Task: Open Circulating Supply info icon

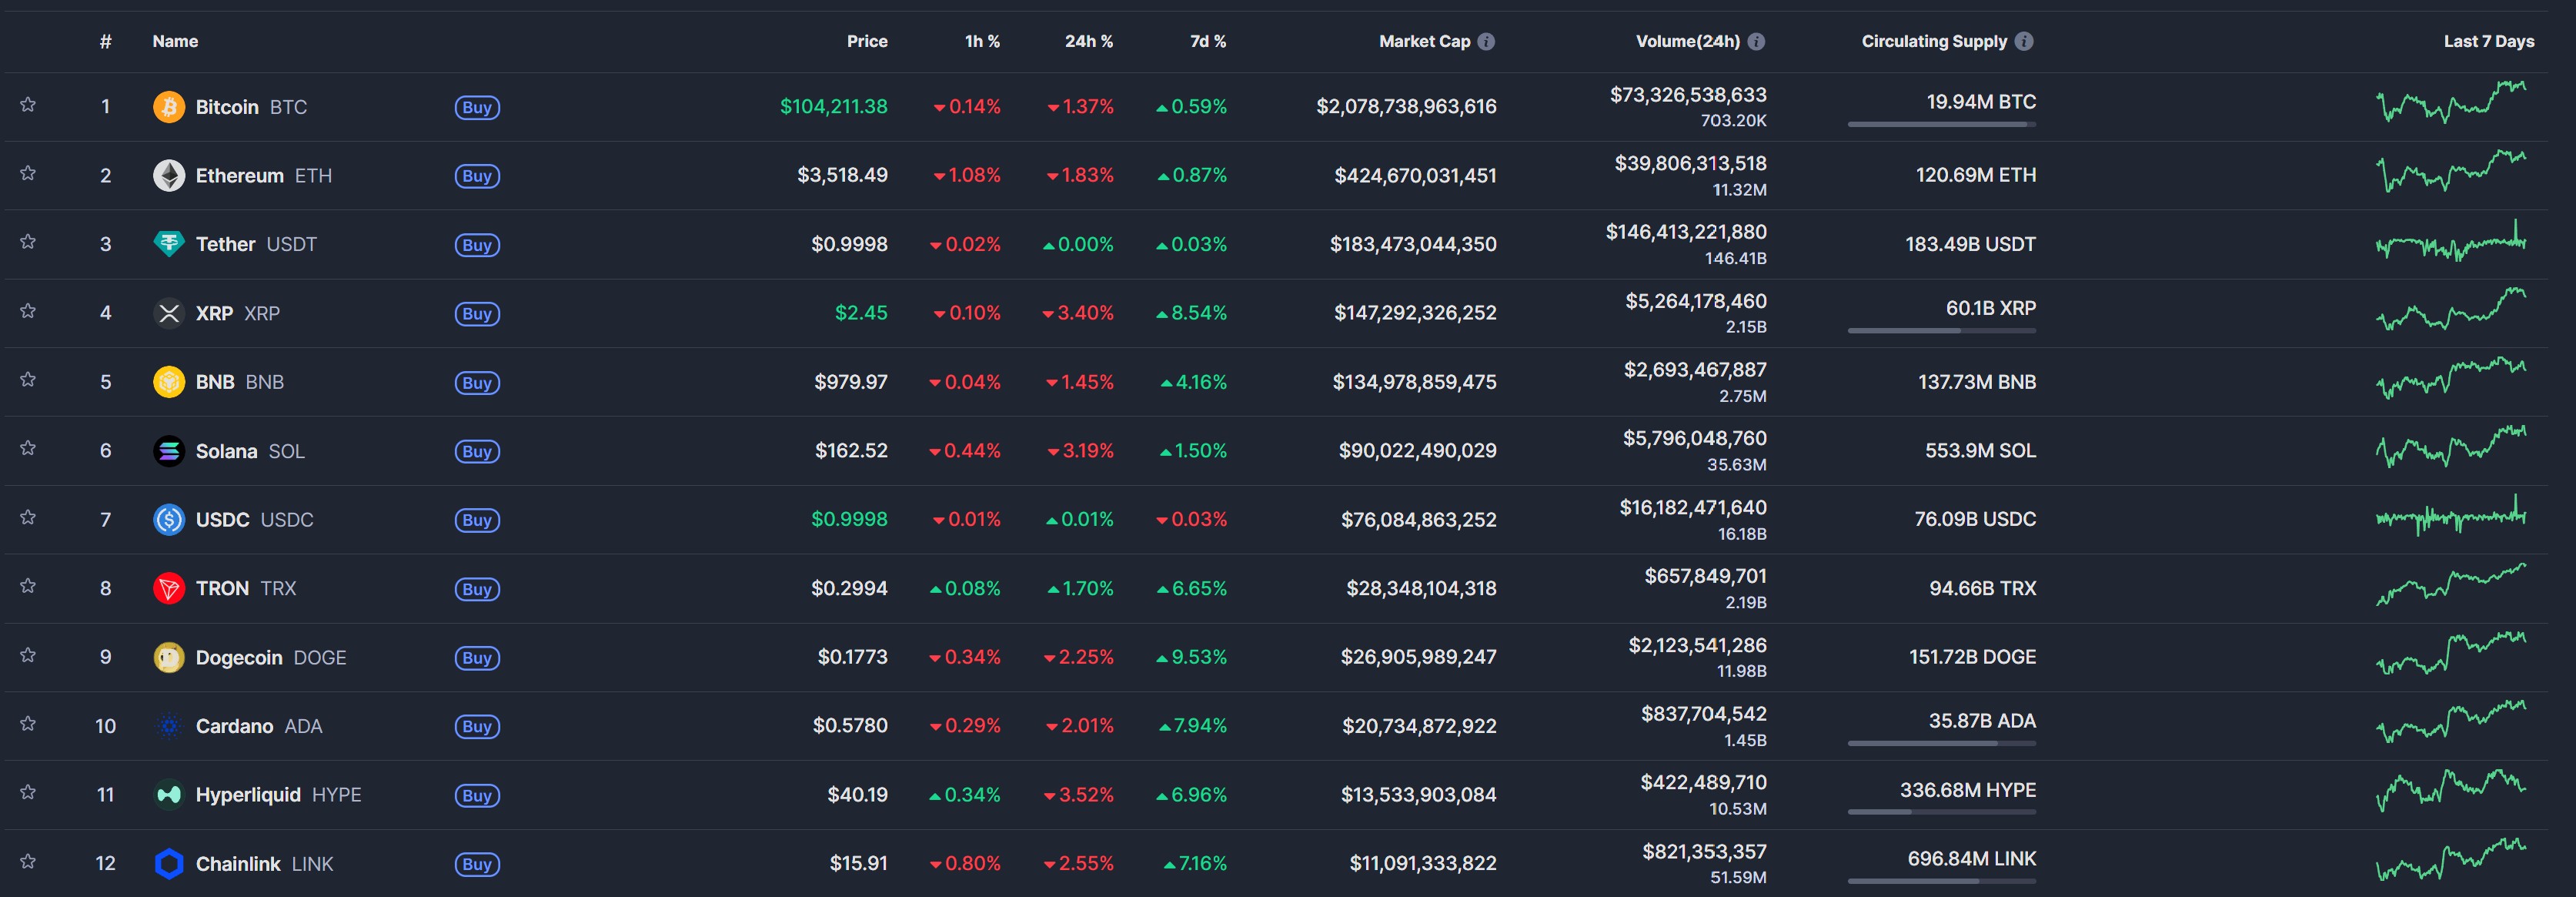Action: 2023,41
